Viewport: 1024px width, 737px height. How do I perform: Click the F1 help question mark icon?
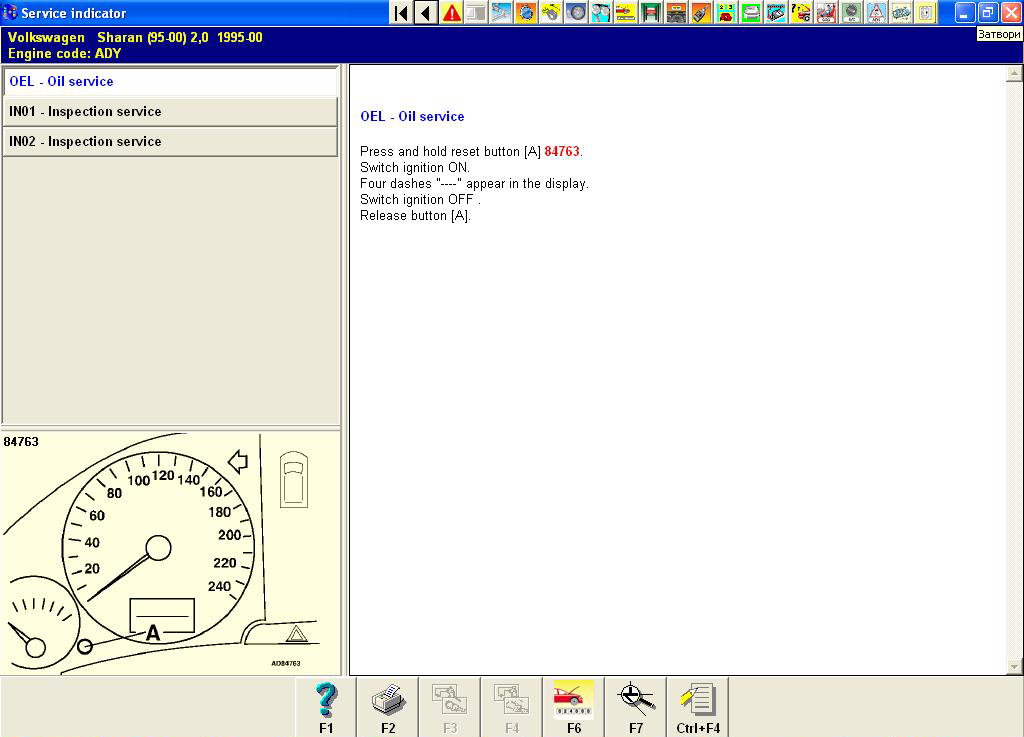tap(326, 707)
